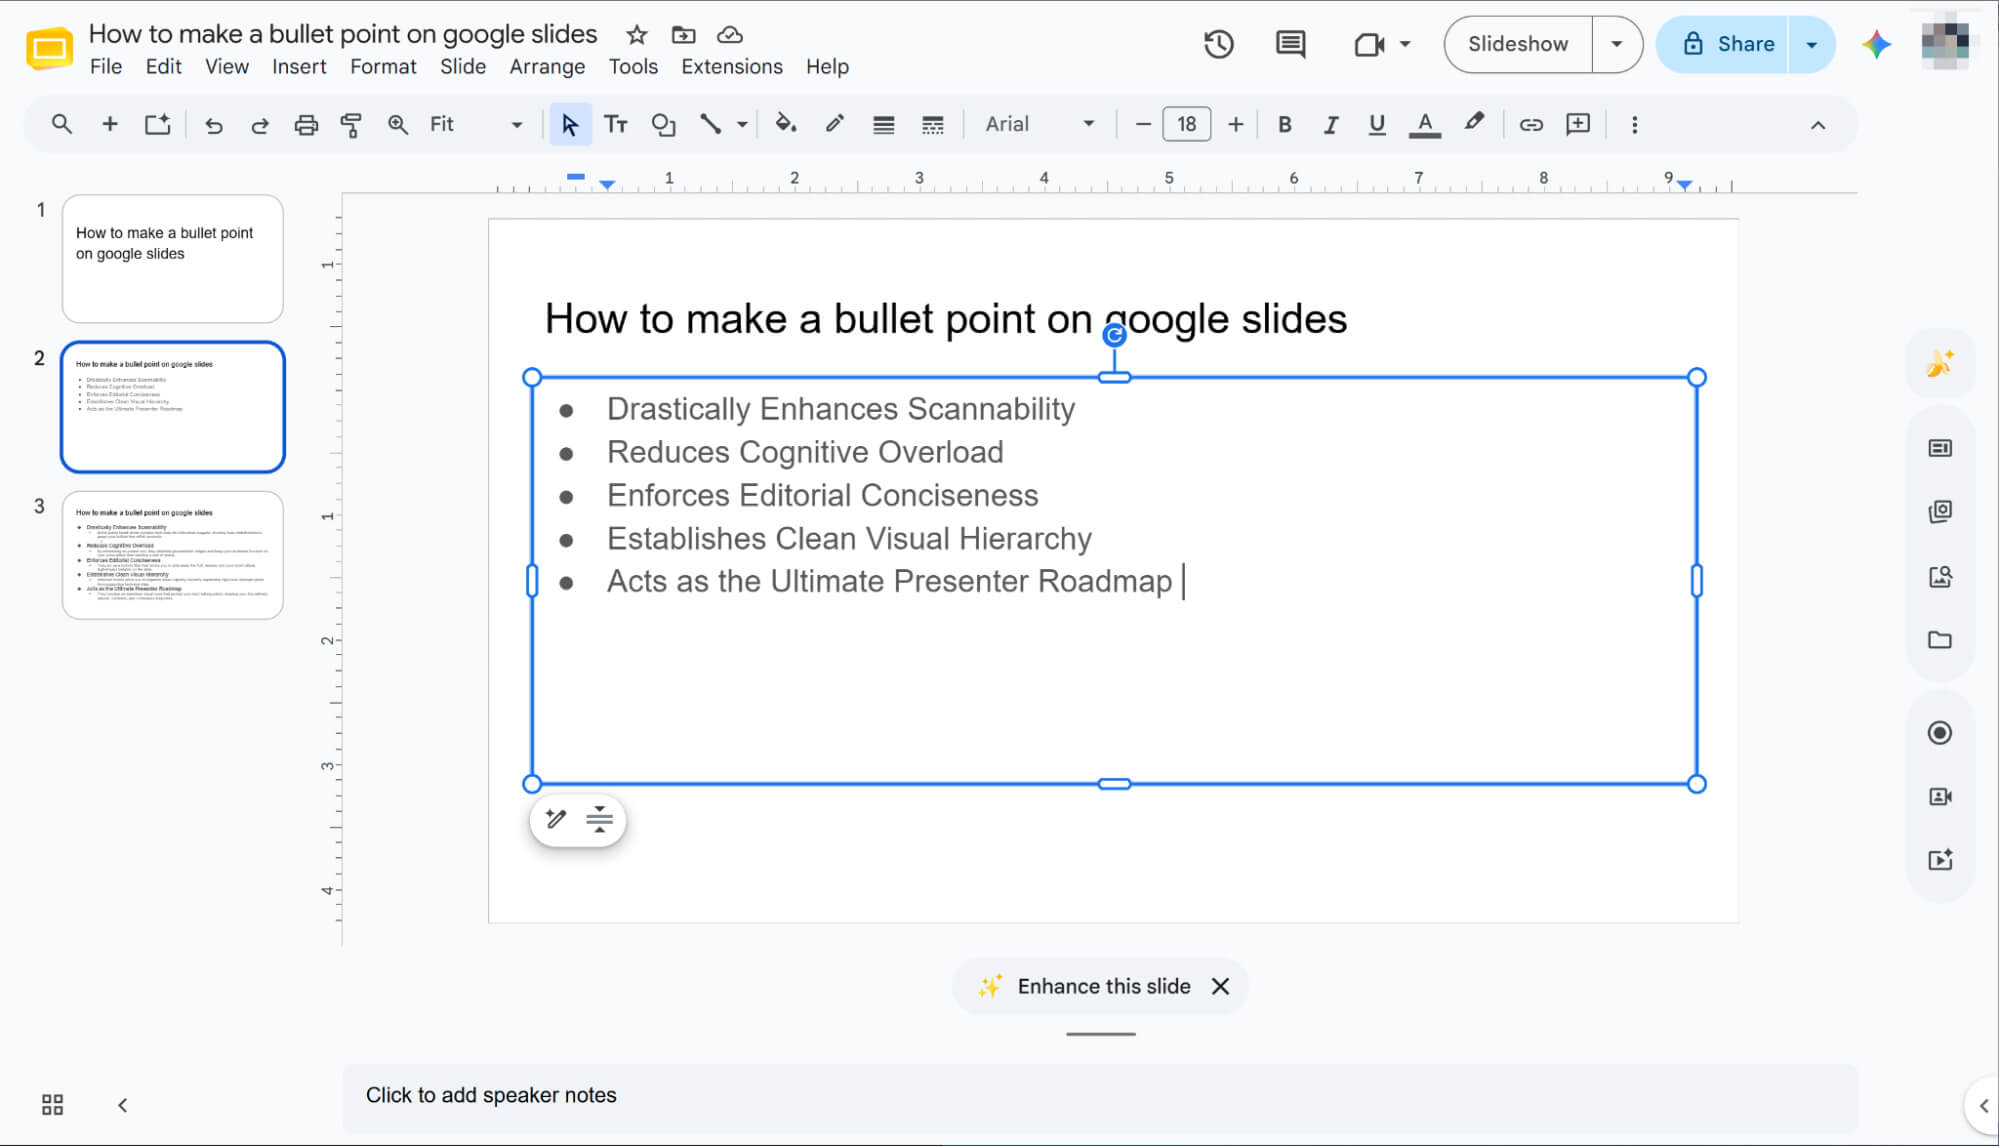Viewport: 1999px width, 1146px height.
Task: Open the Extensions menu
Action: (732, 67)
